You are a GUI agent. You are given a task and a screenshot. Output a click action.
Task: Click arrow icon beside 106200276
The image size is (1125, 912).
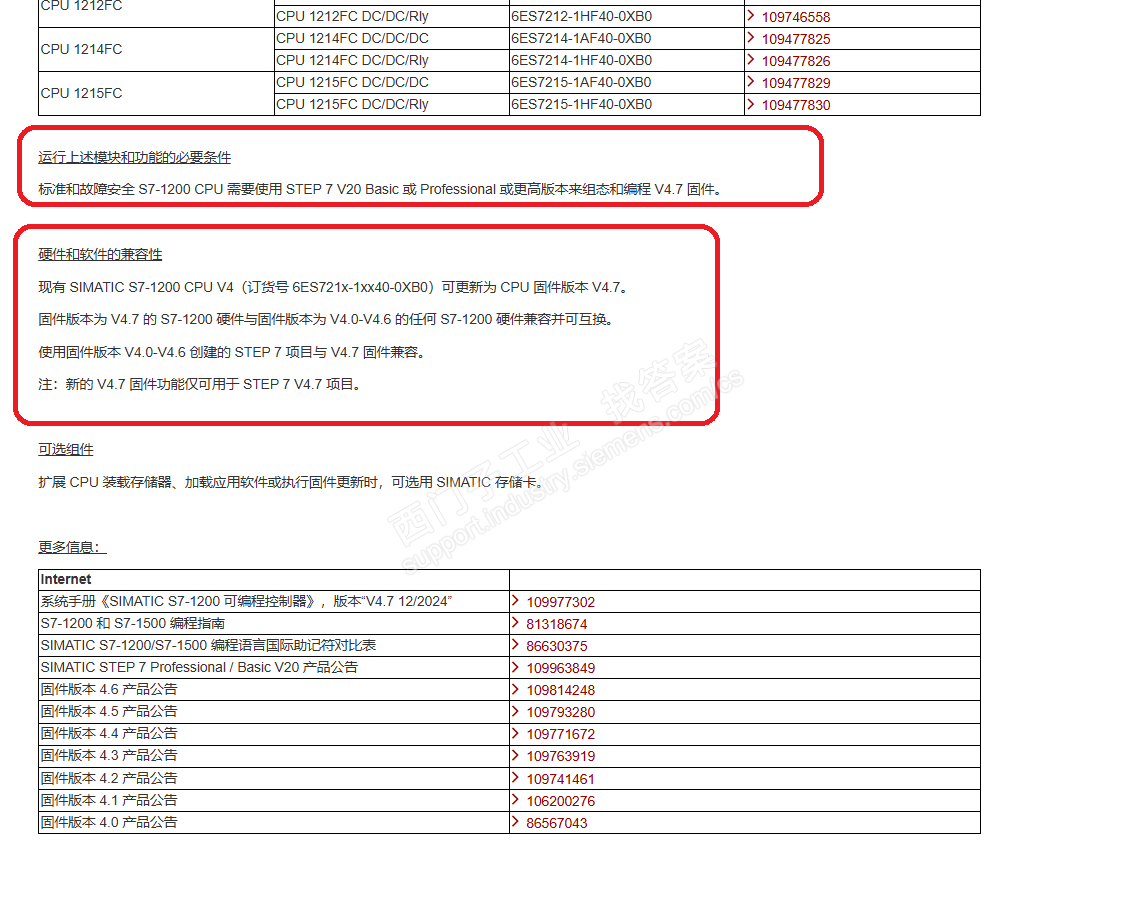coord(515,799)
